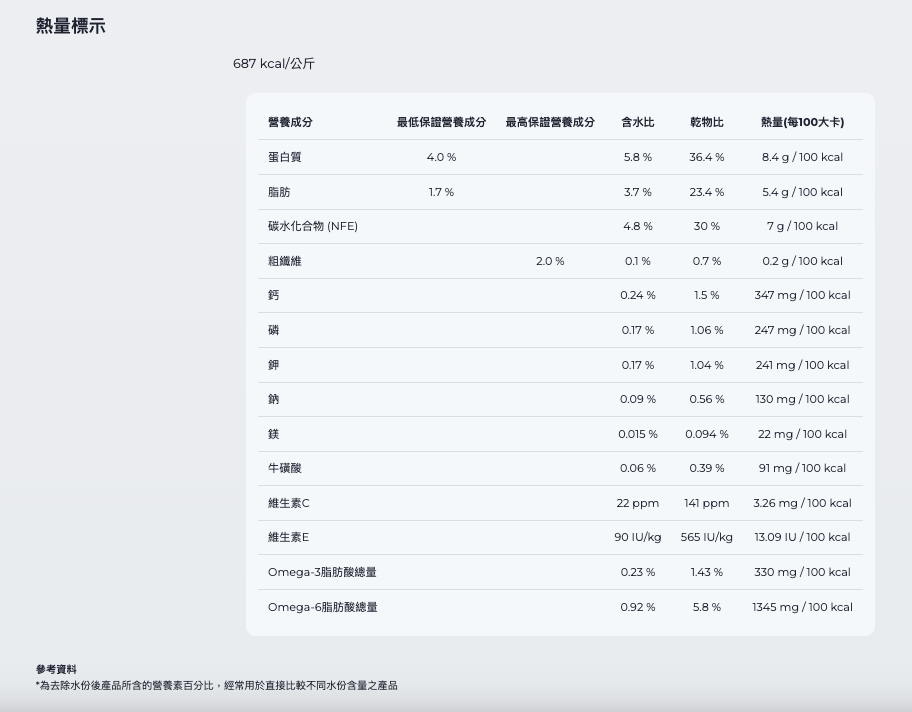The height and width of the screenshot is (712, 912).
Task: Click the 347 mg / 100 kcal calcium value
Action: click(x=802, y=295)
